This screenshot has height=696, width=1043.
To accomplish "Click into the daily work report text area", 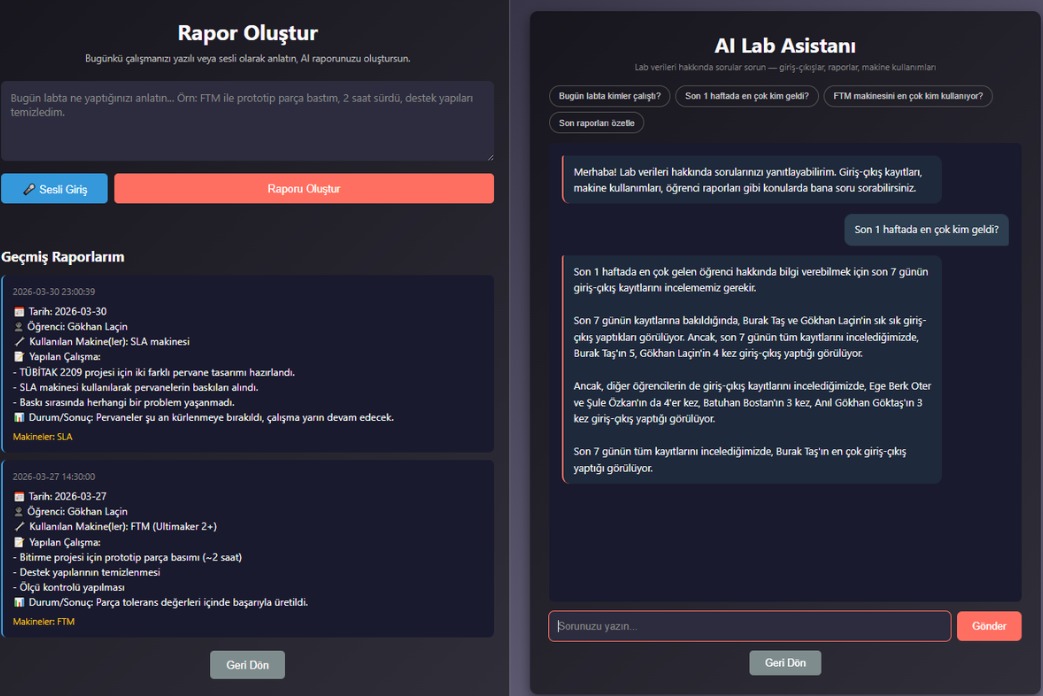I will pyautogui.click(x=247, y=120).
